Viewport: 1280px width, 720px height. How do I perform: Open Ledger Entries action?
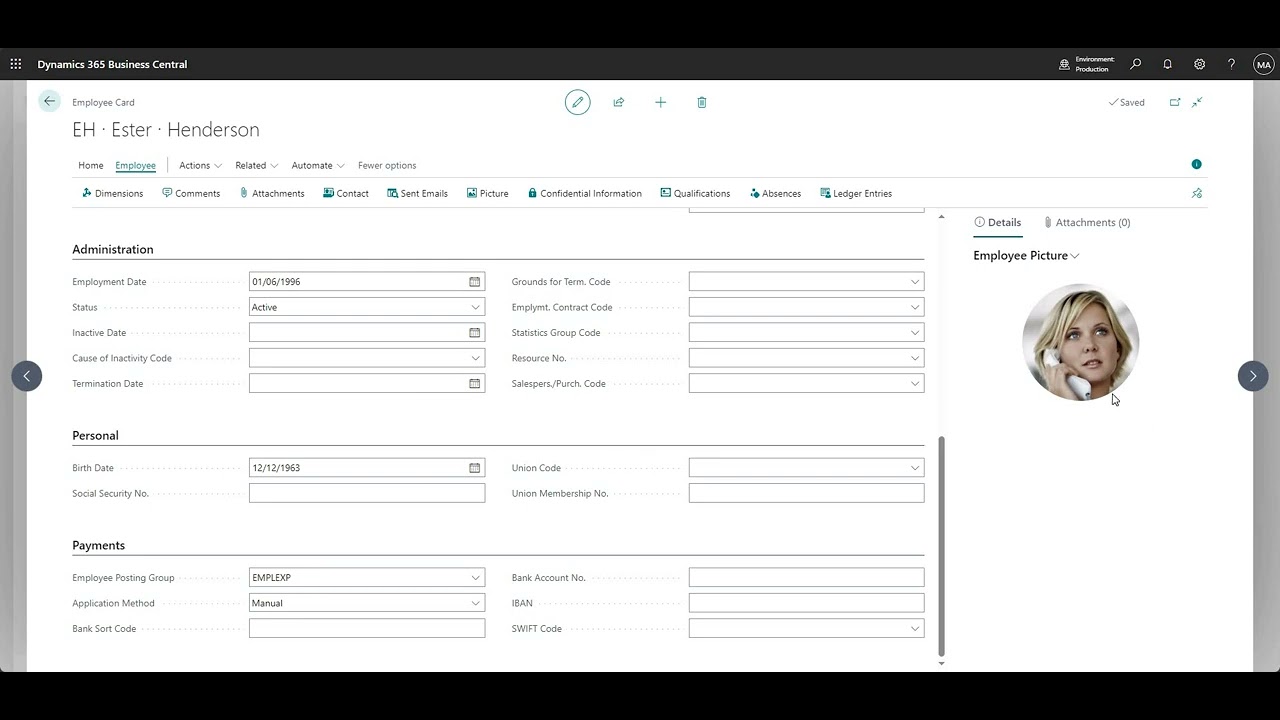pyautogui.click(x=855, y=193)
